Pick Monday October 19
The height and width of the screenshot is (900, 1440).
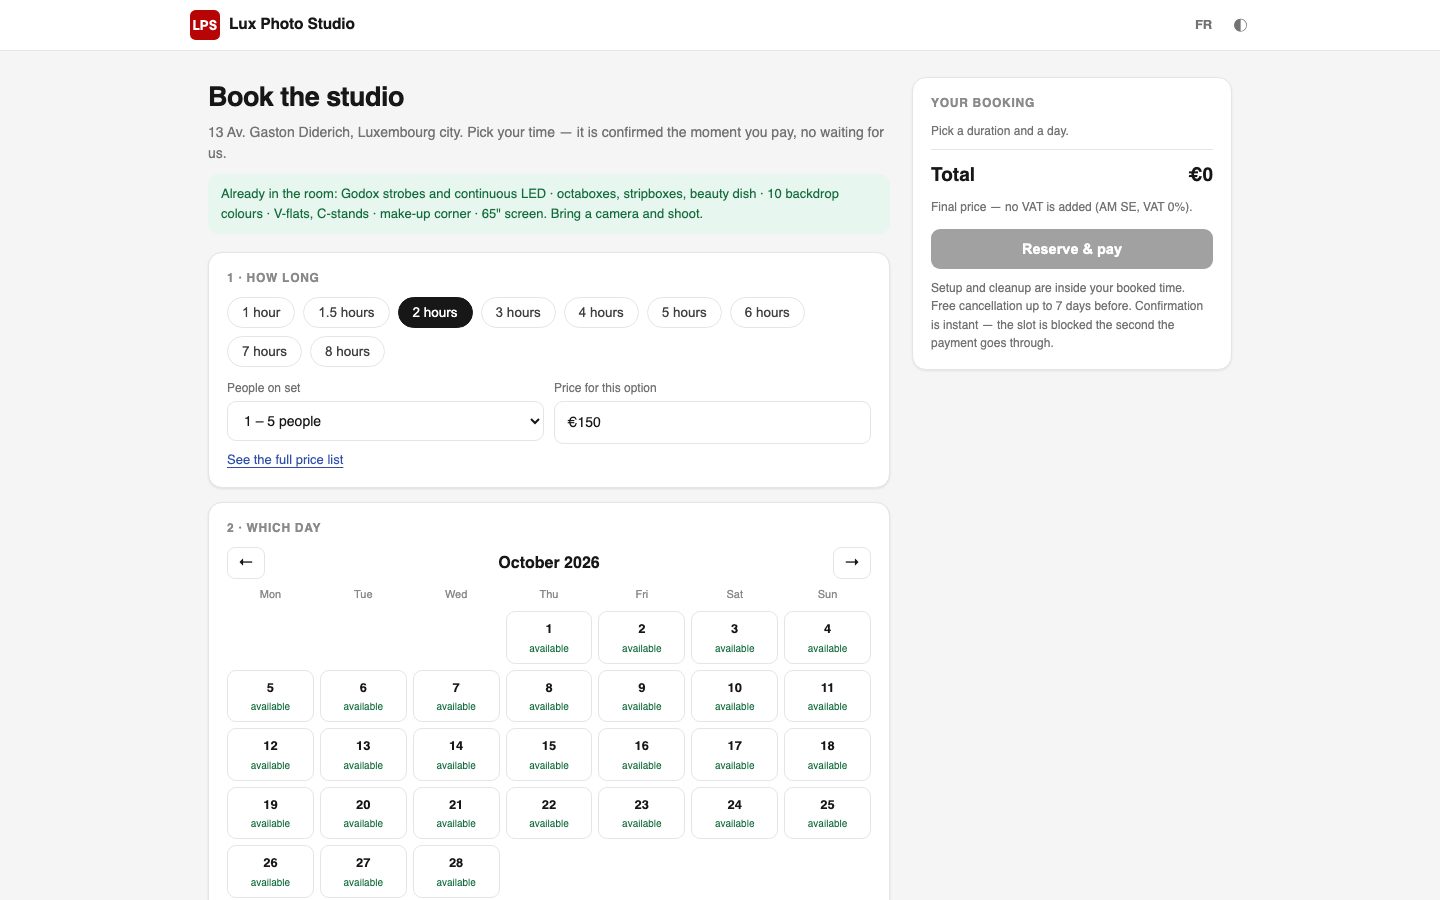coord(270,813)
